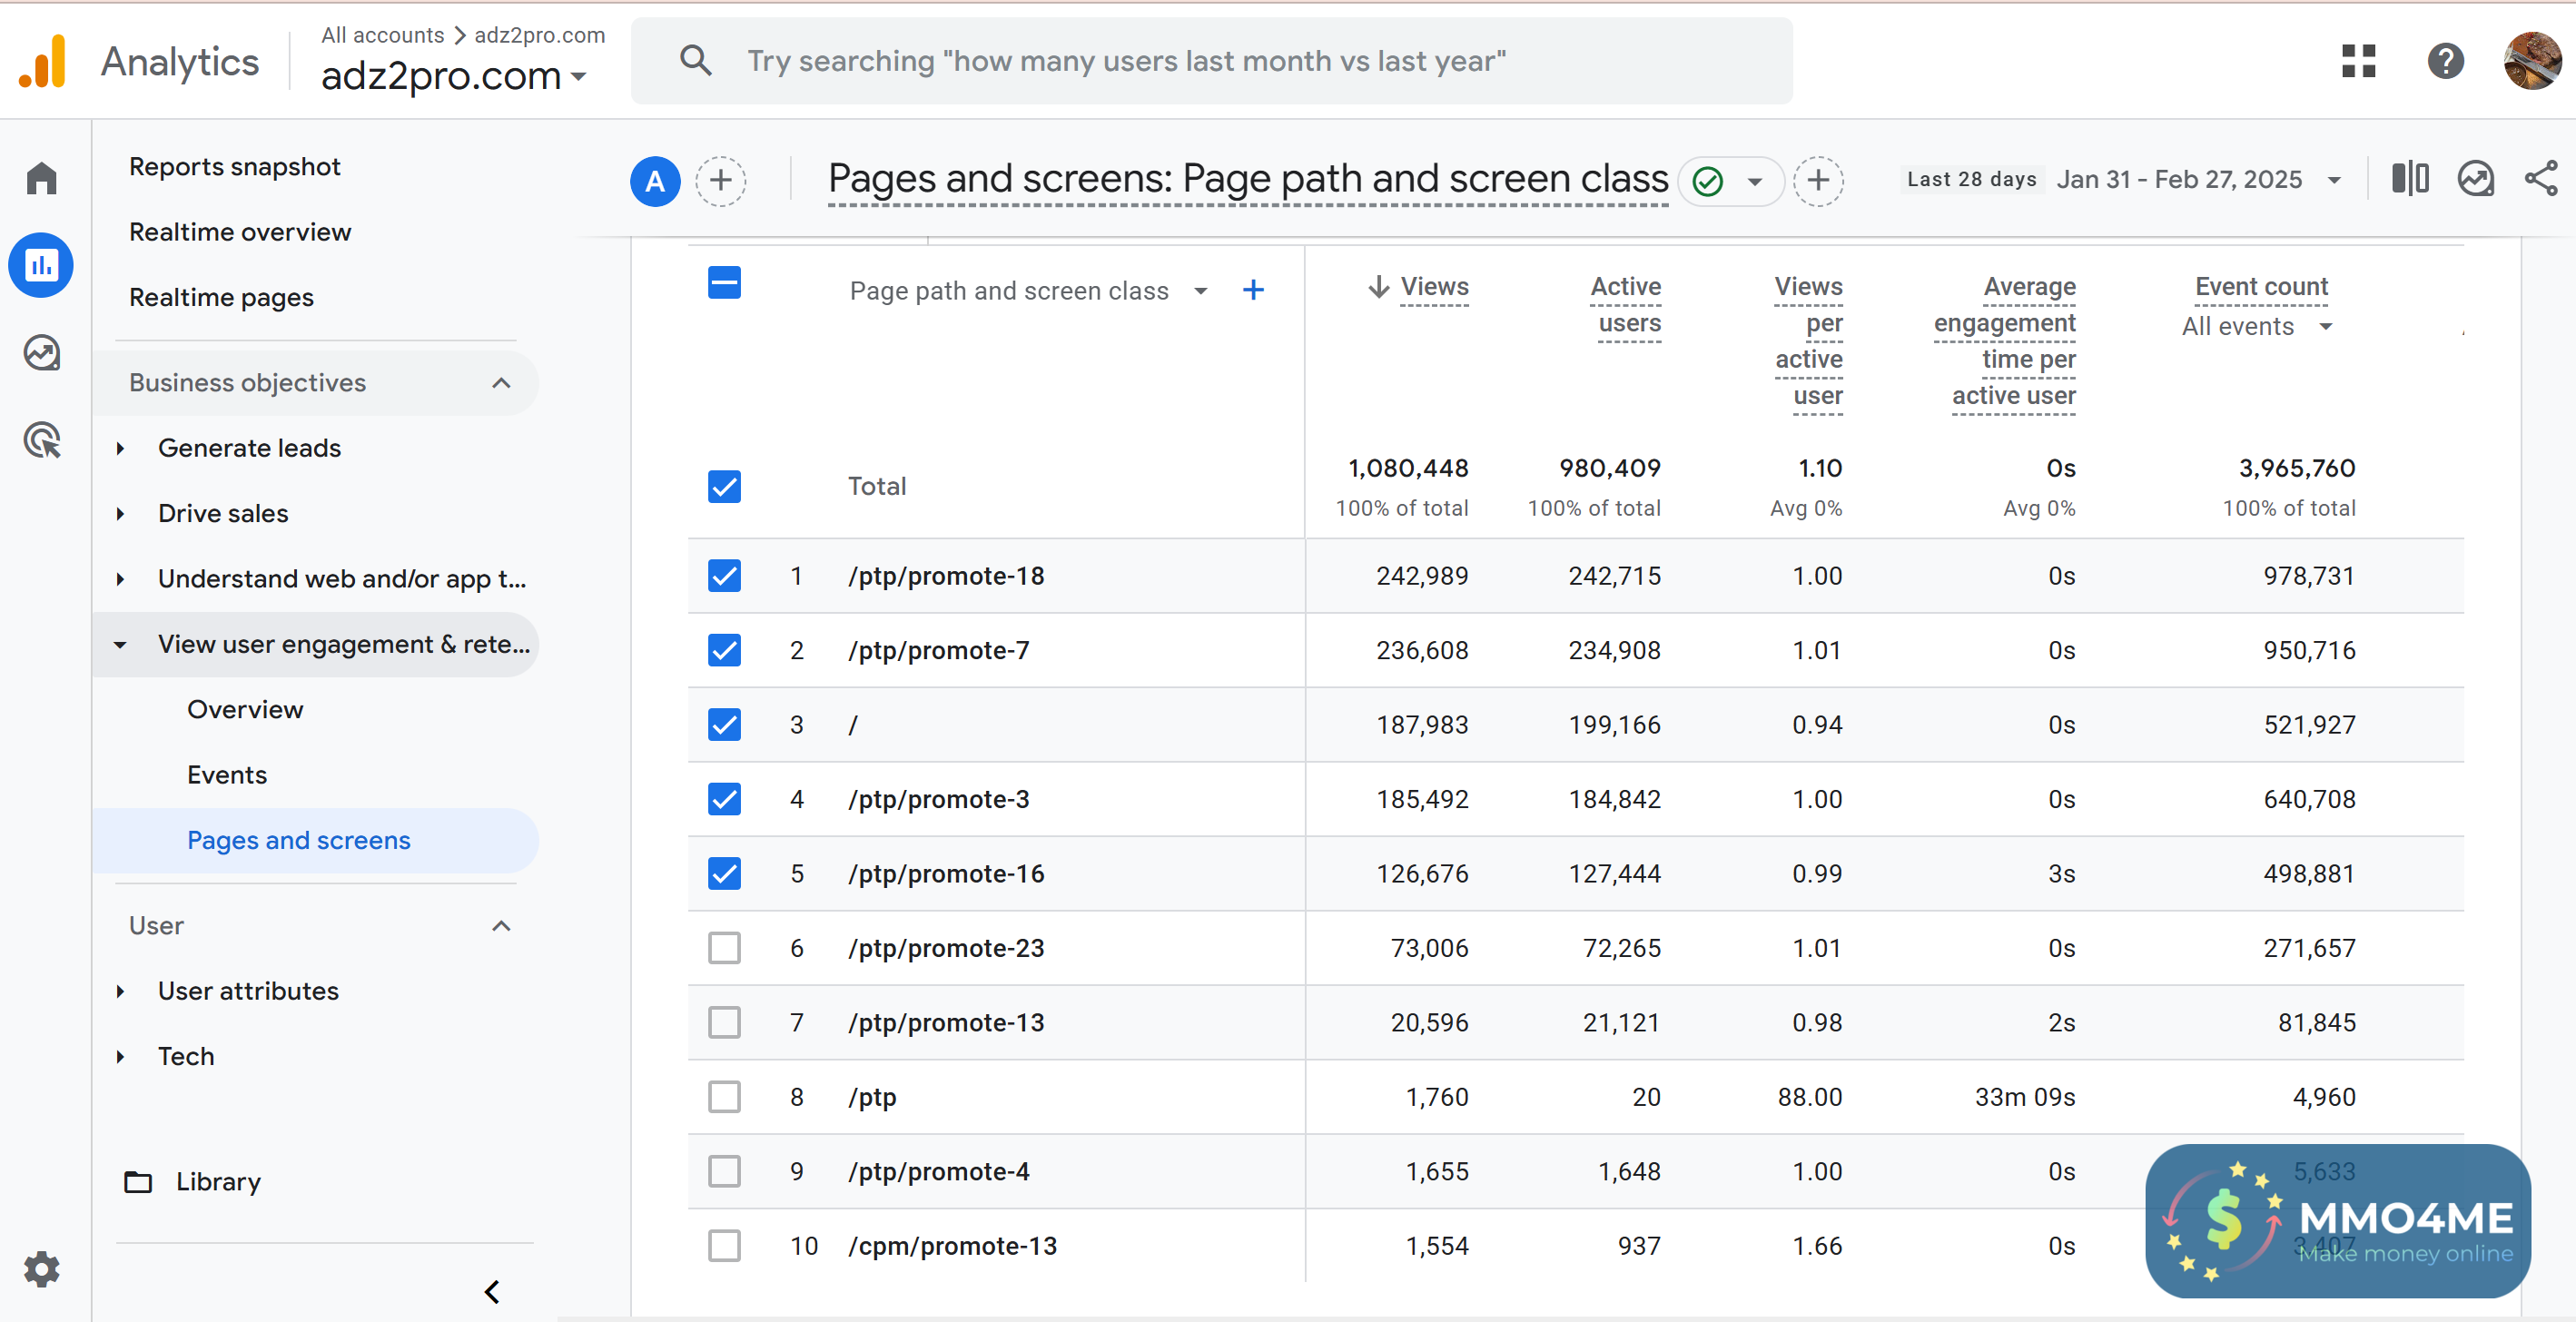2576x1322 pixels.
Task: Click the All accounts breadcrumb link
Action: pyautogui.click(x=382, y=35)
